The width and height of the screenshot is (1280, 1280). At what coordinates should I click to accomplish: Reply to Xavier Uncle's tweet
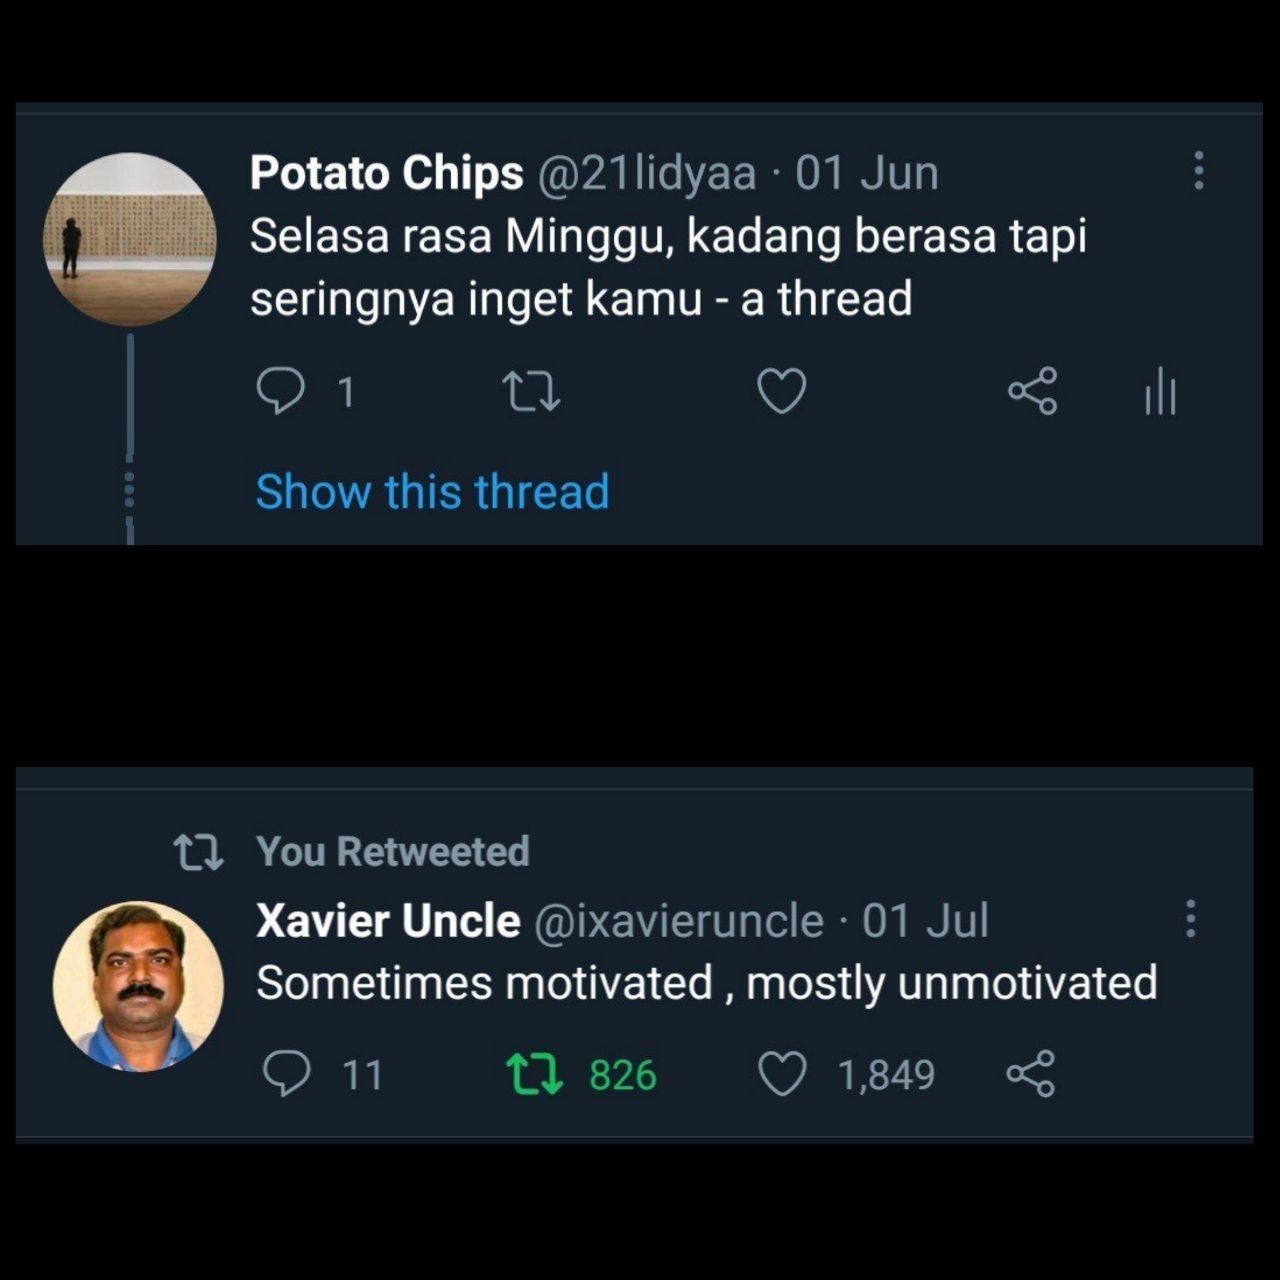[286, 1074]
